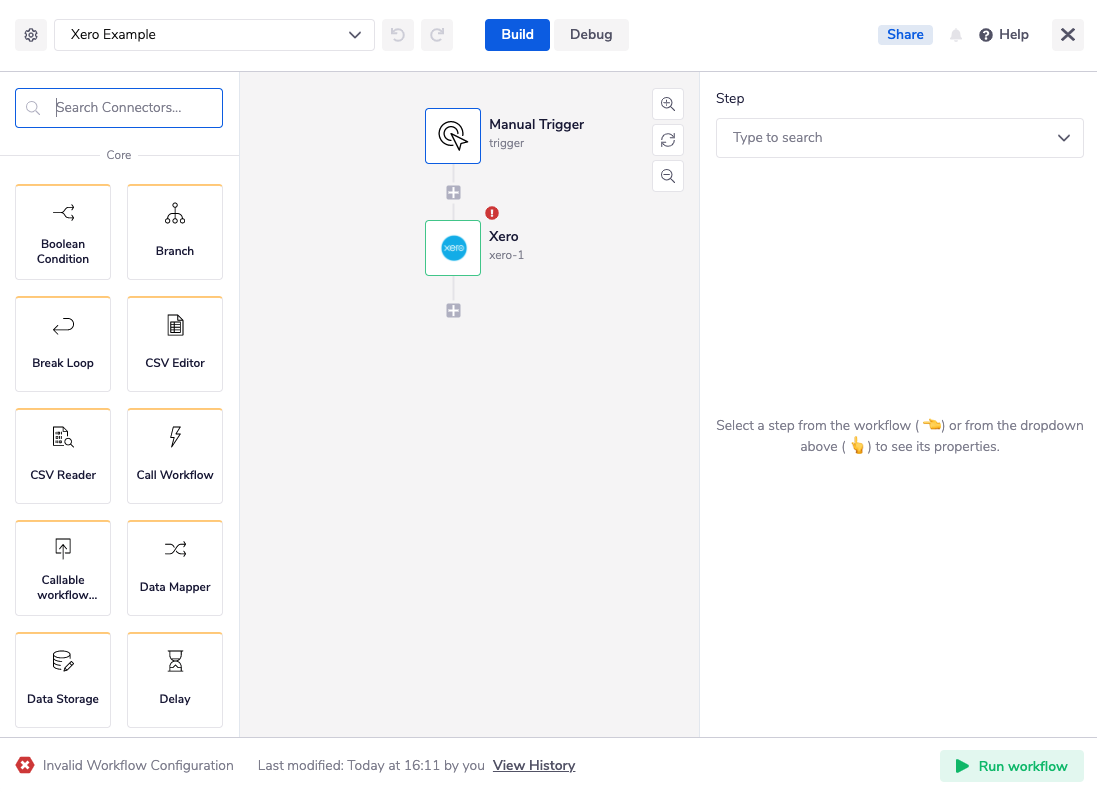Viewport: 1097px width, 792px height.
Task: Click the Xero step on the canvas
Action: point(453,248)
